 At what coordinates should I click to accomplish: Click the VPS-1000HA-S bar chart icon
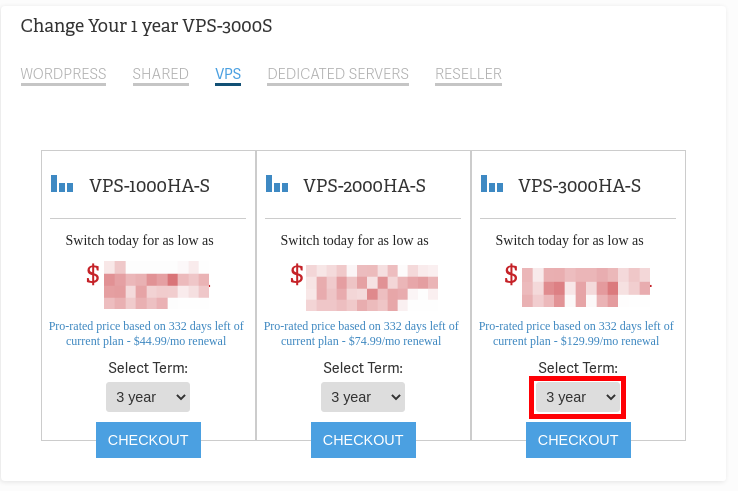[62, 184]
